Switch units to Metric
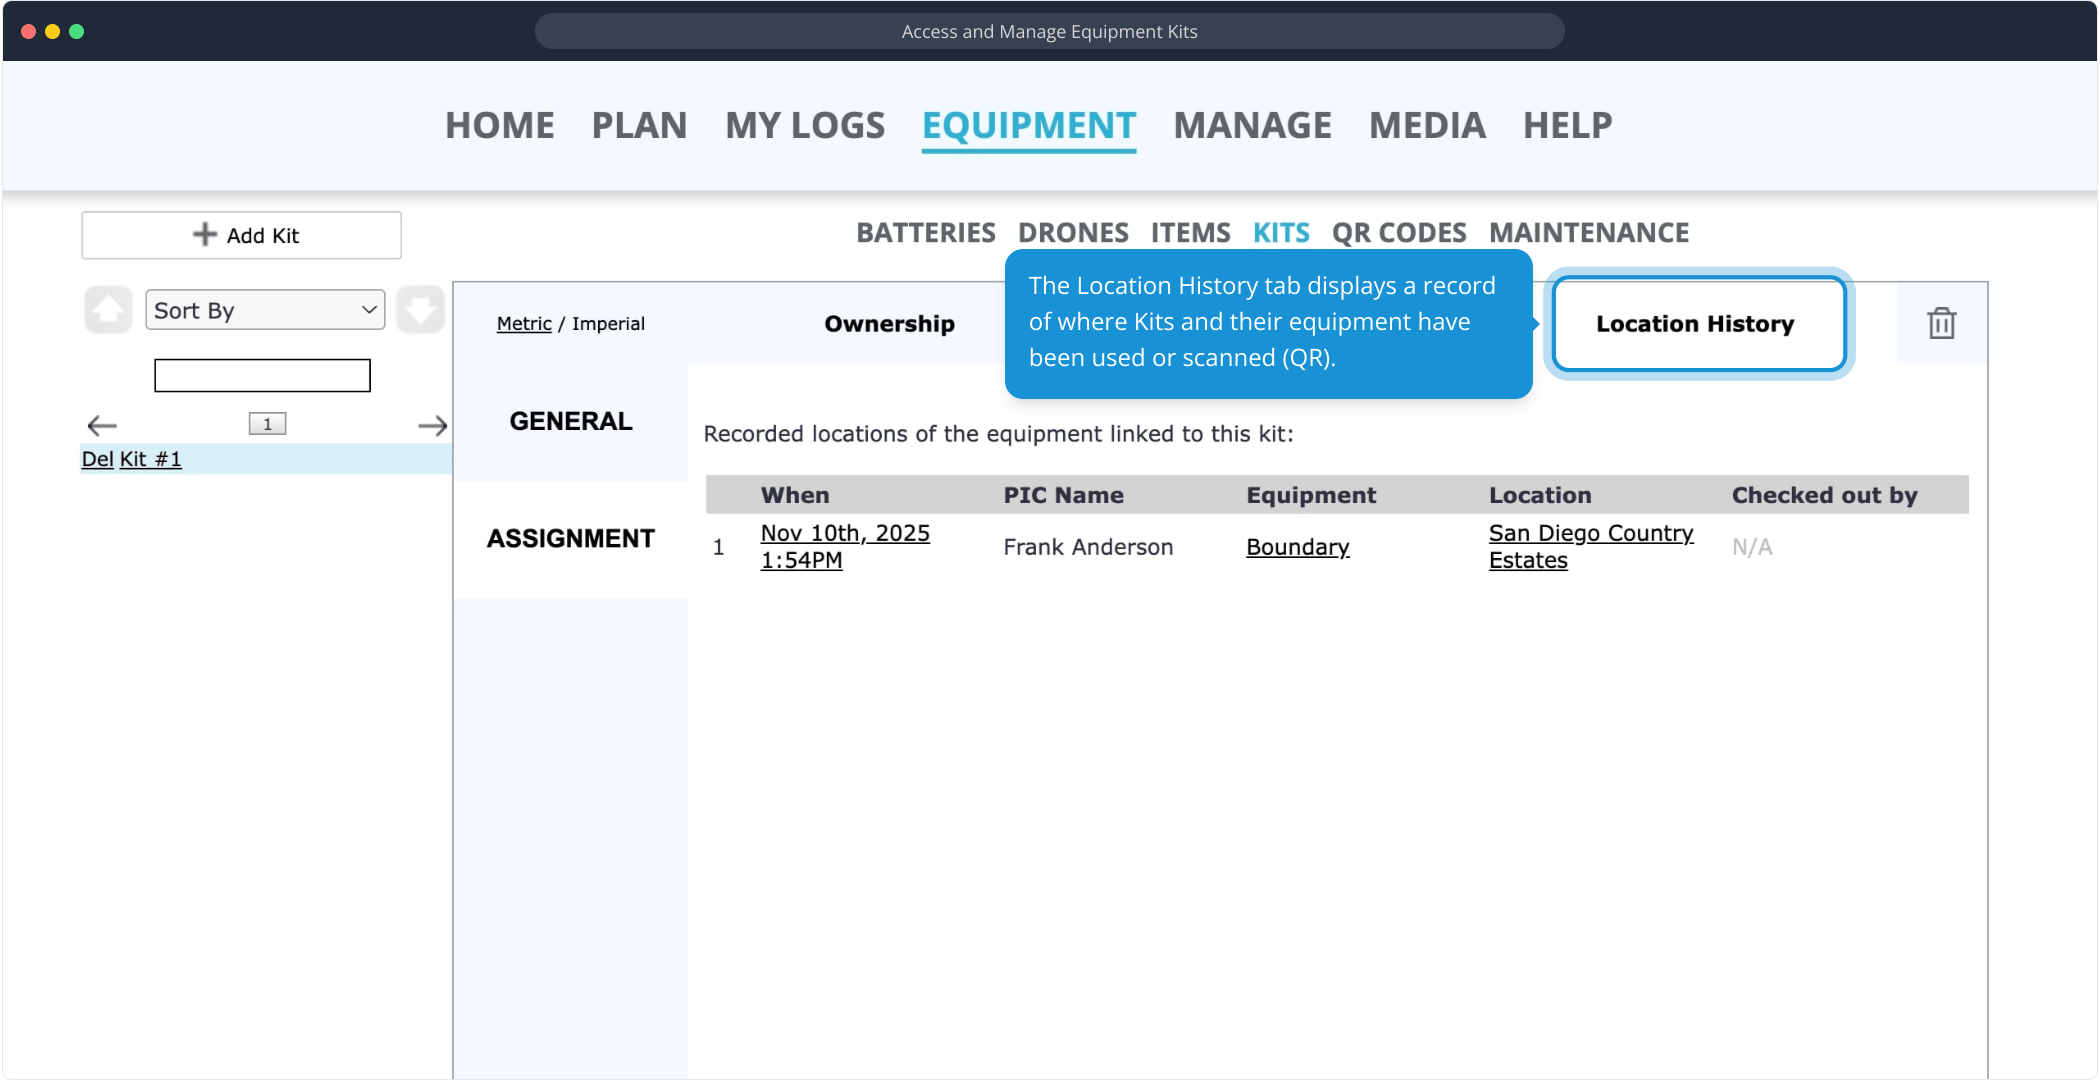 coord(524,324)
